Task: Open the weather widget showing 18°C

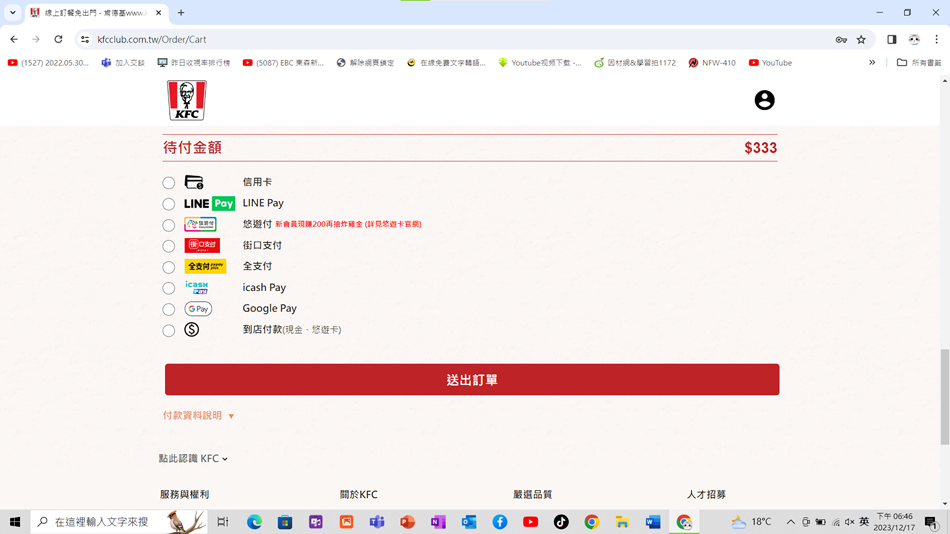Action: (751, 522)
